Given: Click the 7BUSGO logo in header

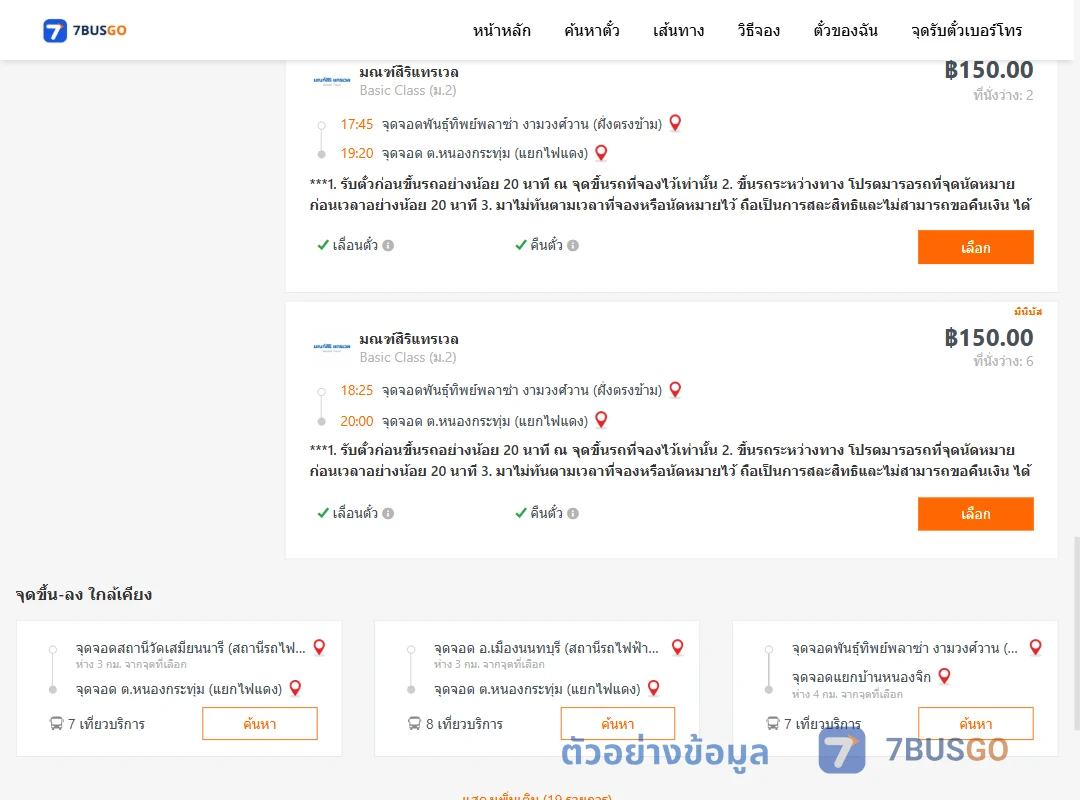Looking at the screenshot, I should pyautogui.click(x=85, y=30).
